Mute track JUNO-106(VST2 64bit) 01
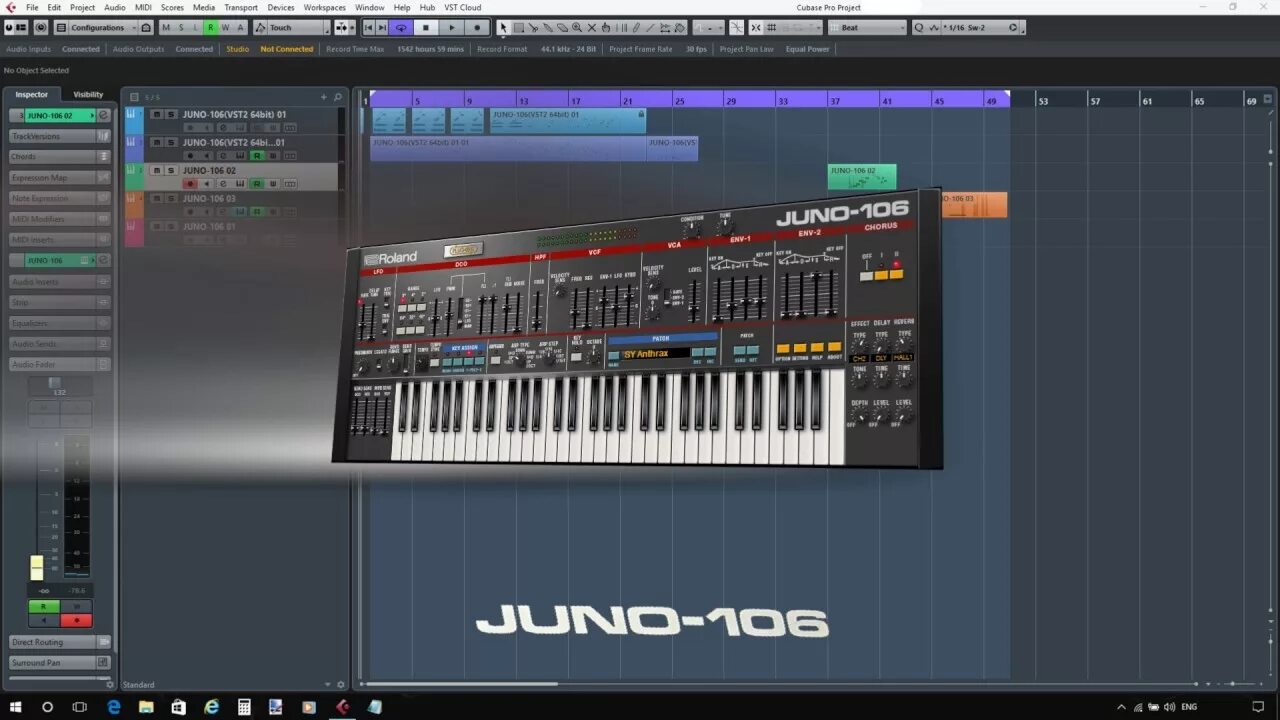 (x=156, y=114)
